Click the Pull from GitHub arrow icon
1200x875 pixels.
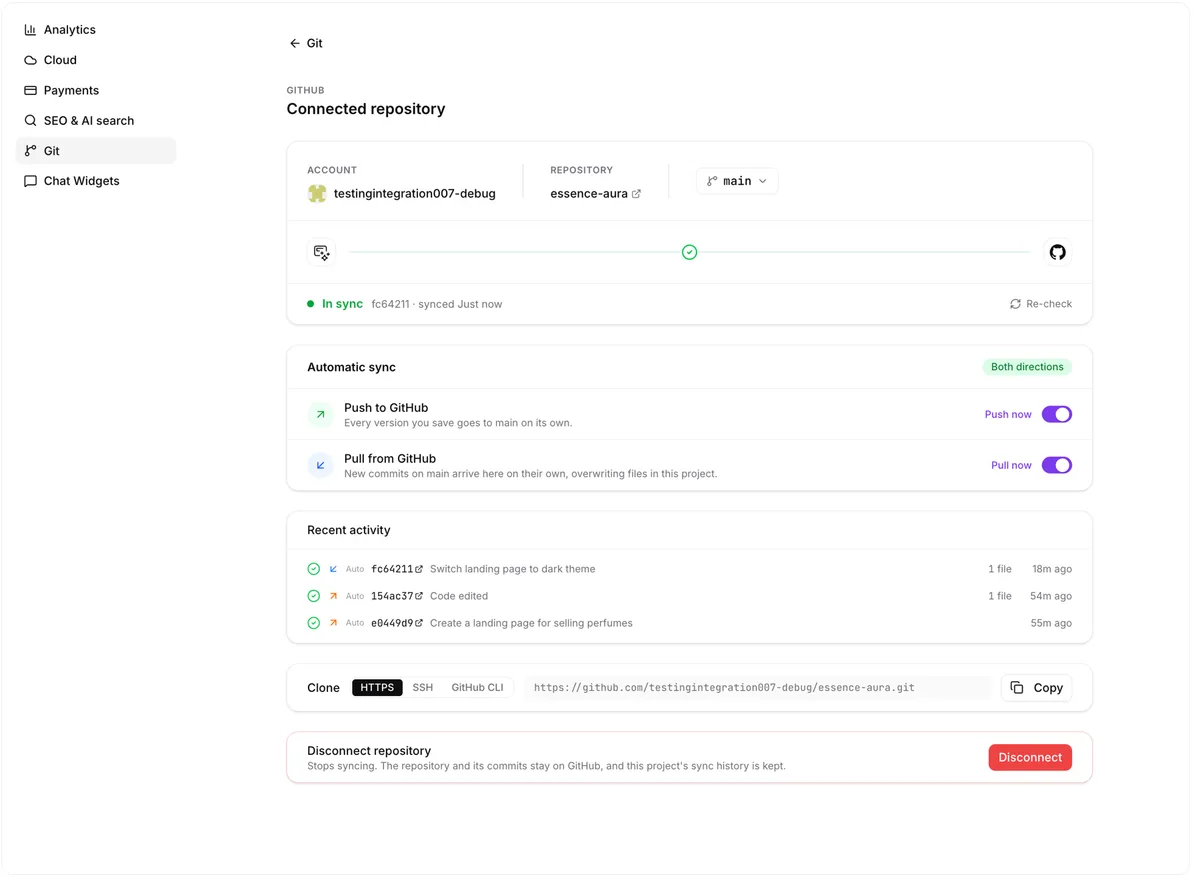coord(320,465)
